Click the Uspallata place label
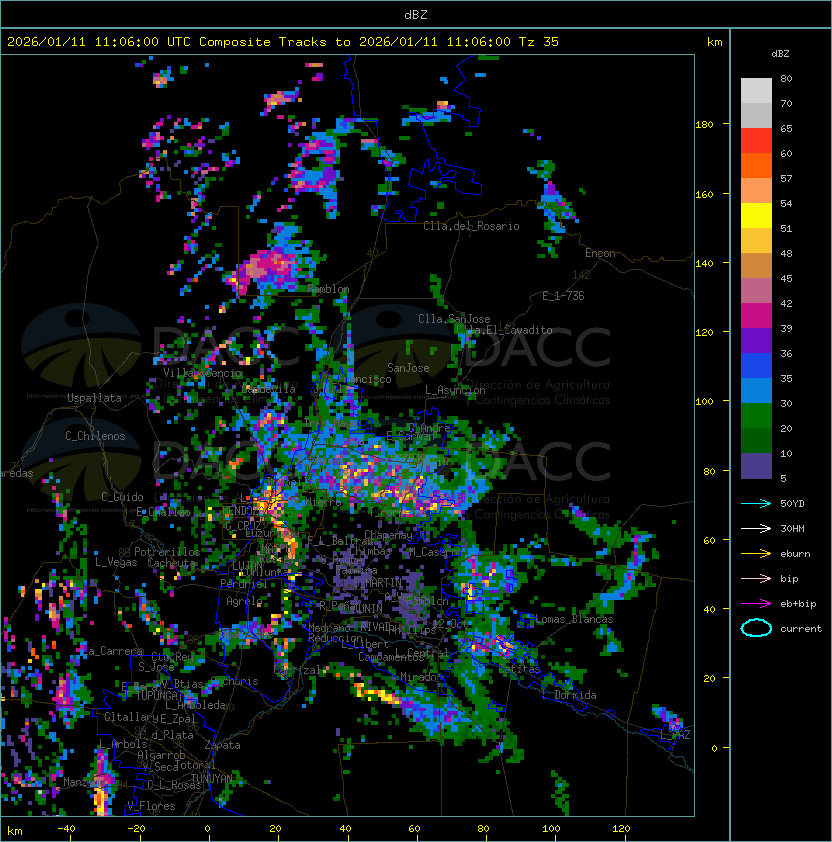The height and width of the screenshot is (842, 832). [x=94, y=398]
